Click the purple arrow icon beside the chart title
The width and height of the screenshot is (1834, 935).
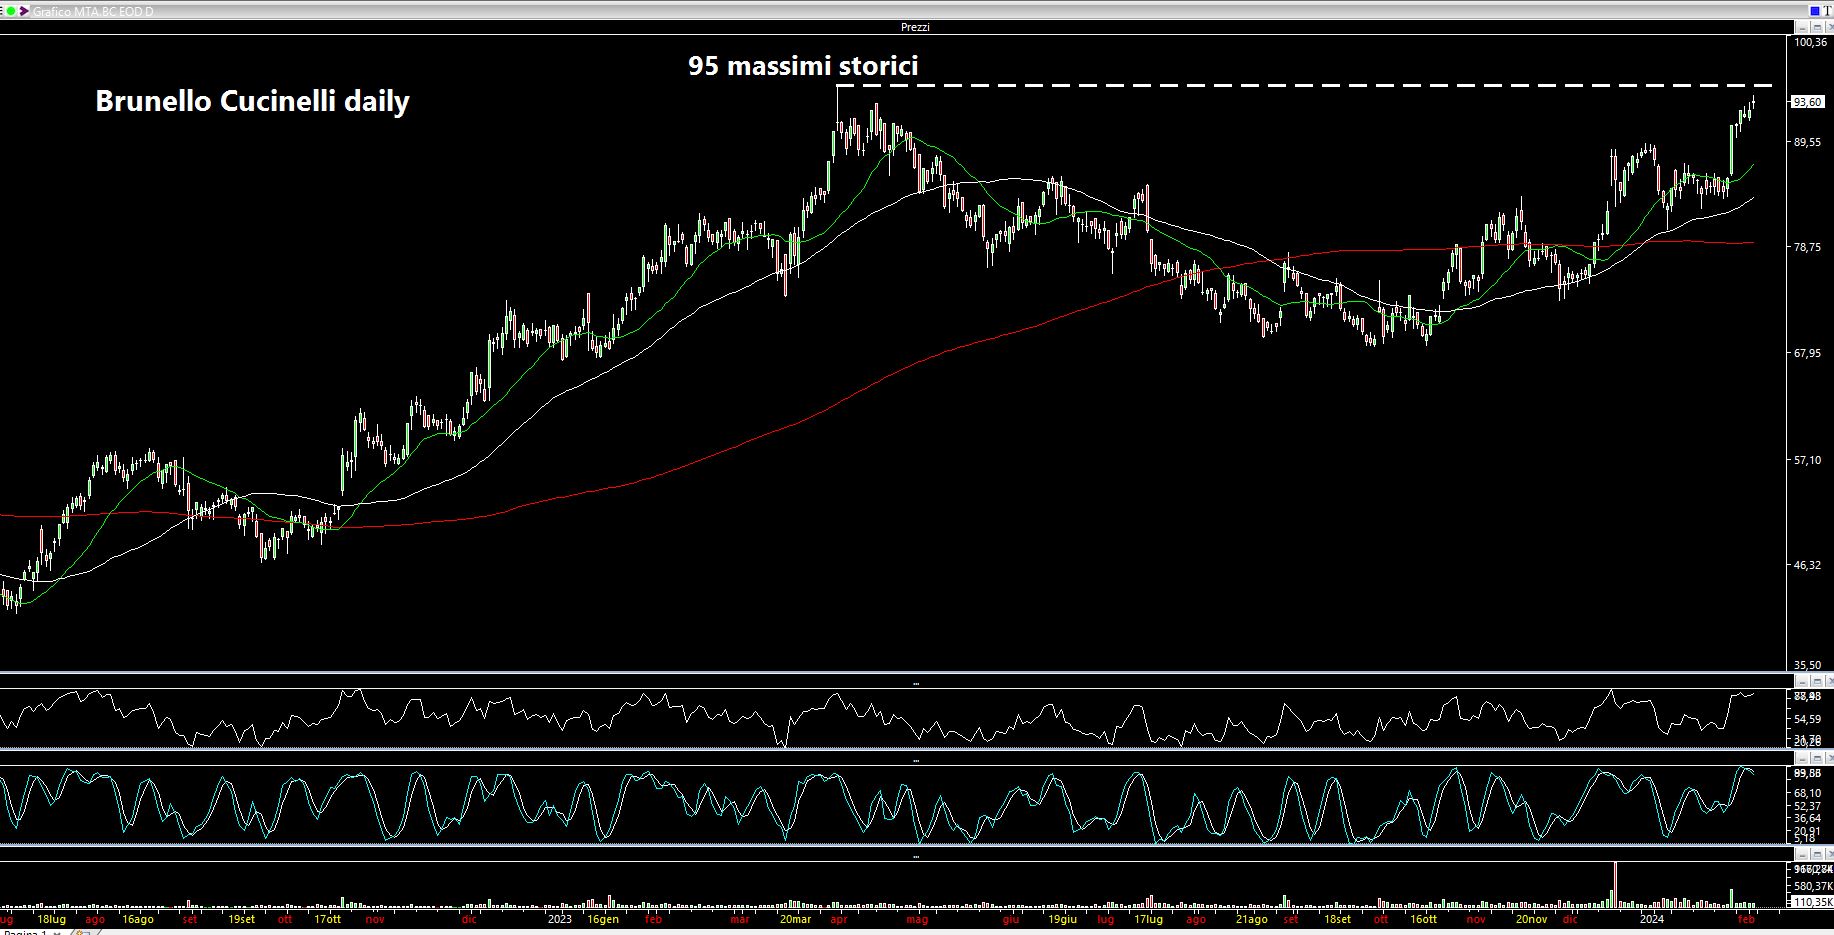point(24,11)
